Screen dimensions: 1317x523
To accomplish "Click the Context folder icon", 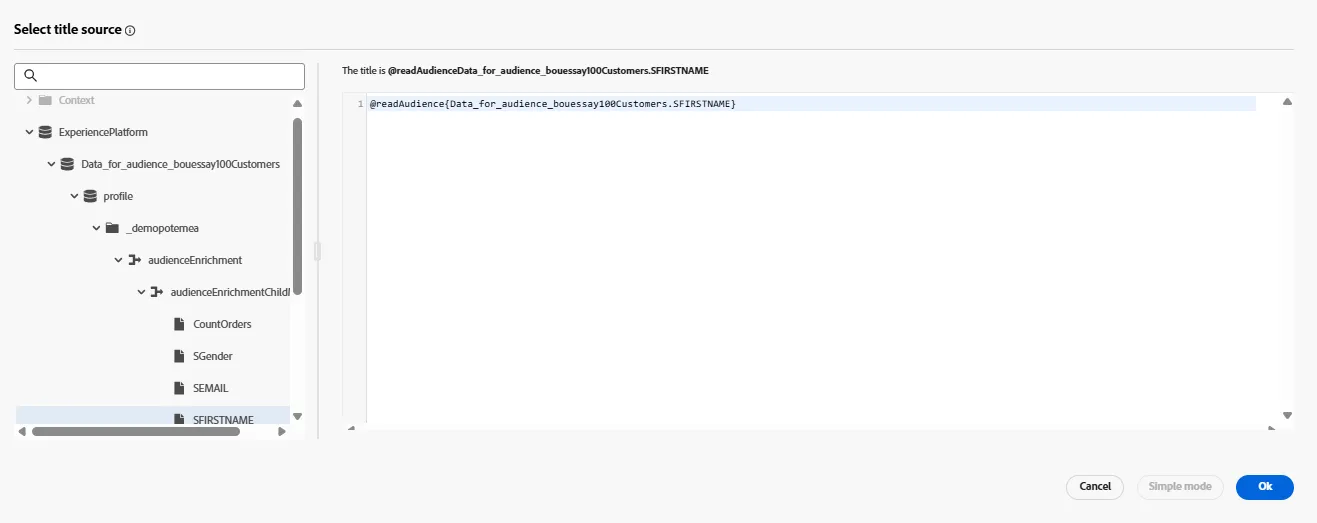I will coord(45,100).
